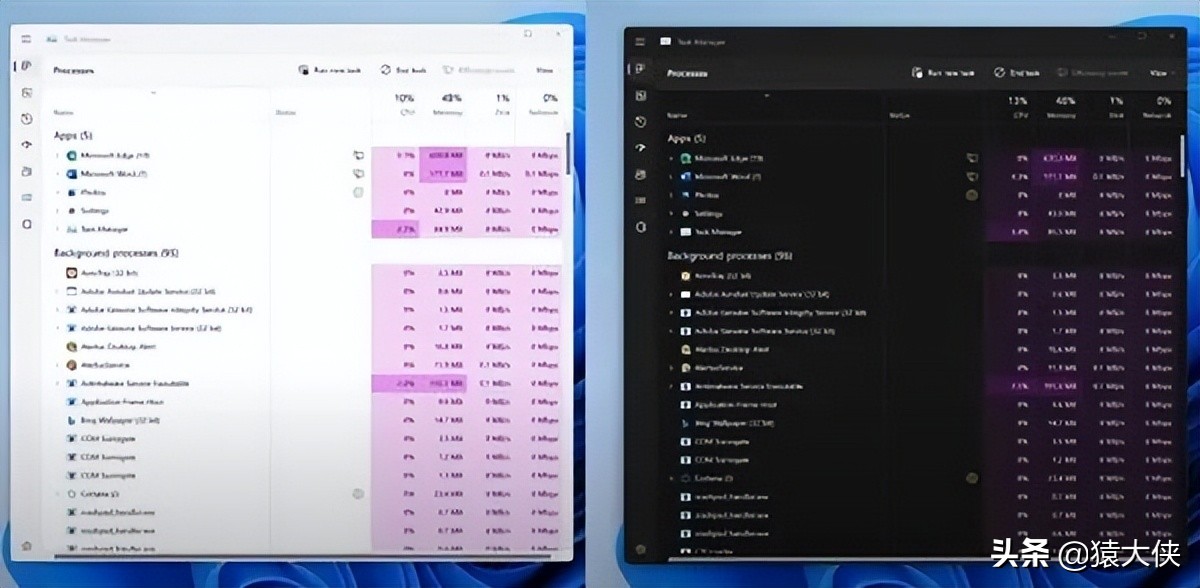This screenshot has width=1200, height=588.
Task: Click the Efficiency mode button in the dark Task Manager
Action: pos(1092,73)
